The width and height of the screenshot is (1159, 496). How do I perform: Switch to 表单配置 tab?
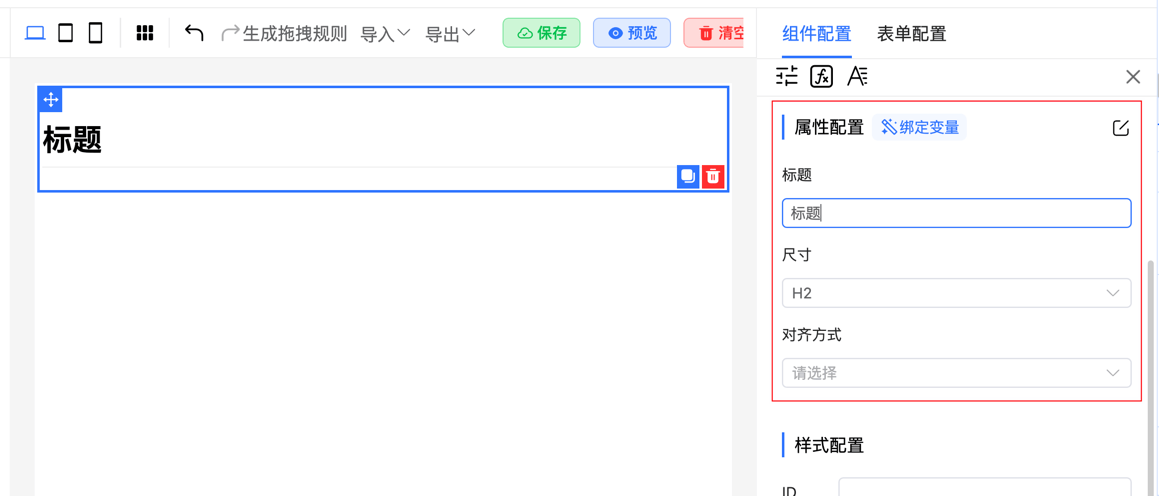click(x=911, y=34)
